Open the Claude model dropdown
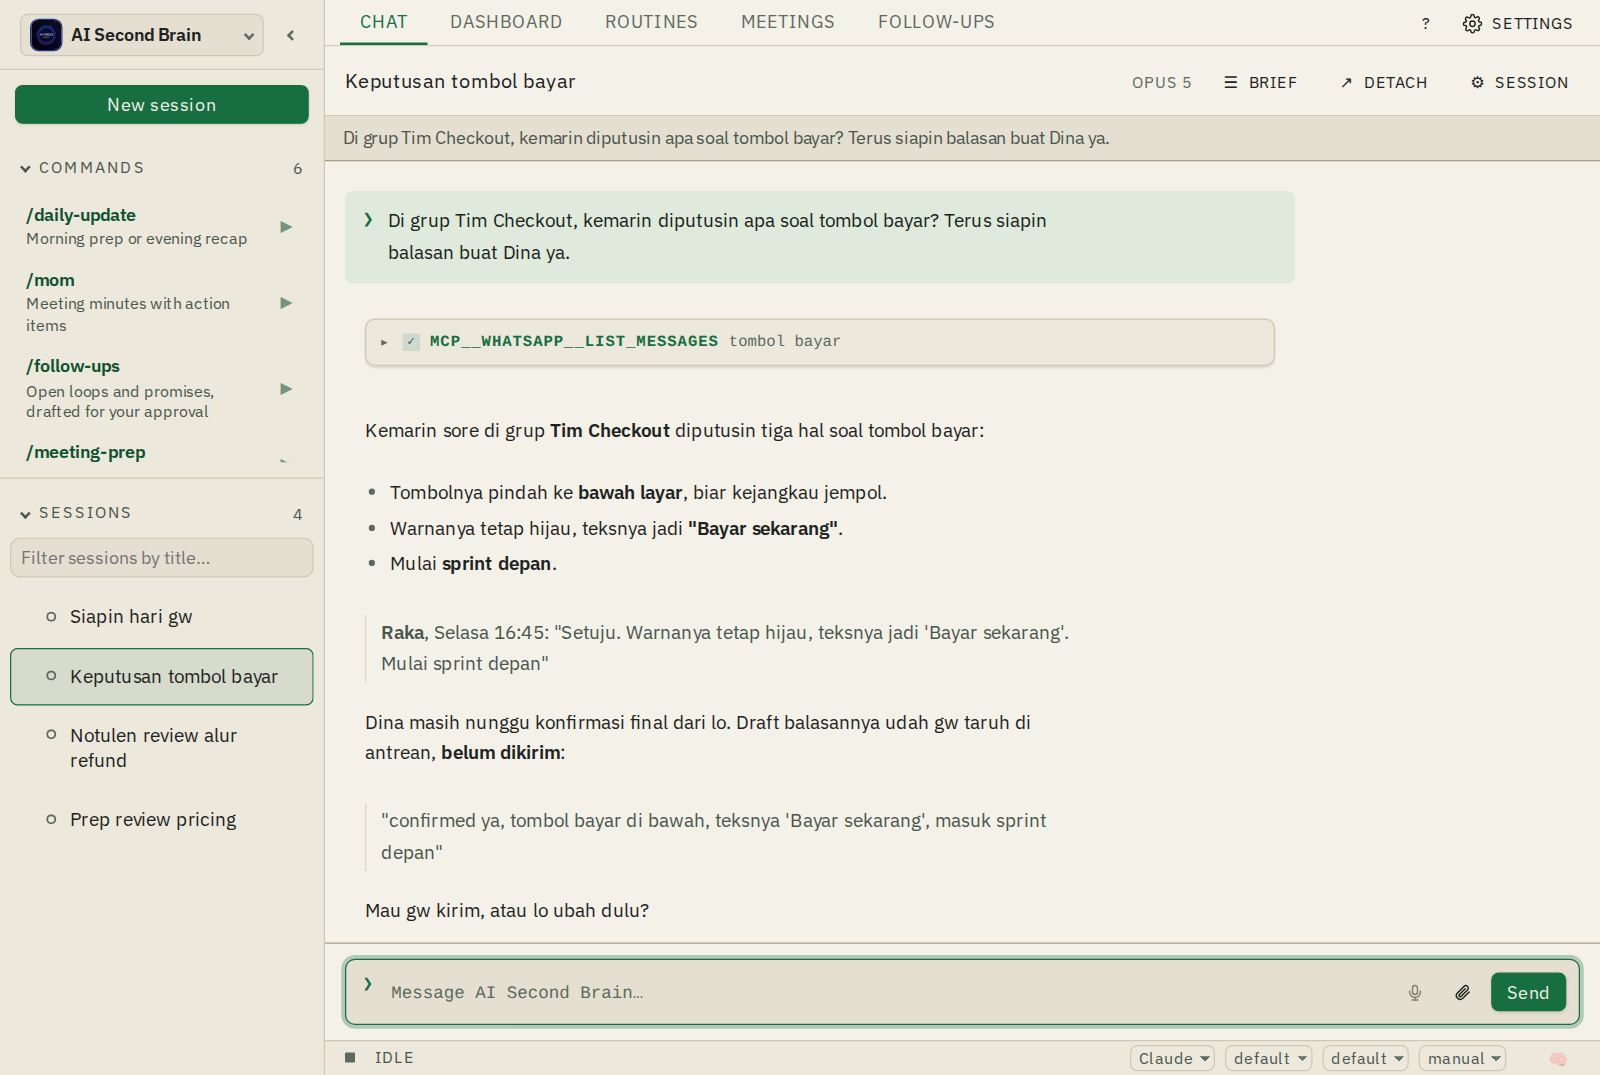Image resolution: width=1600 pixels, height=1075 pixels. [x=1173, y=1058]
